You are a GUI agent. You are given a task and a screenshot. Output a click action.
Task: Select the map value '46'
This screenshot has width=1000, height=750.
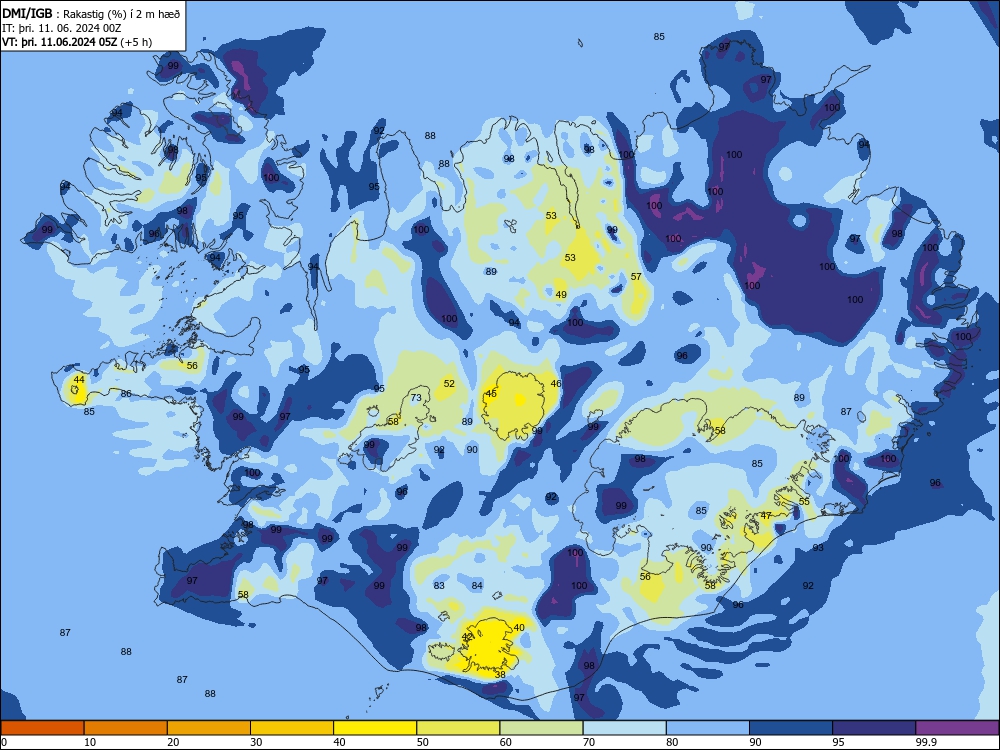[x=556, y=383]
